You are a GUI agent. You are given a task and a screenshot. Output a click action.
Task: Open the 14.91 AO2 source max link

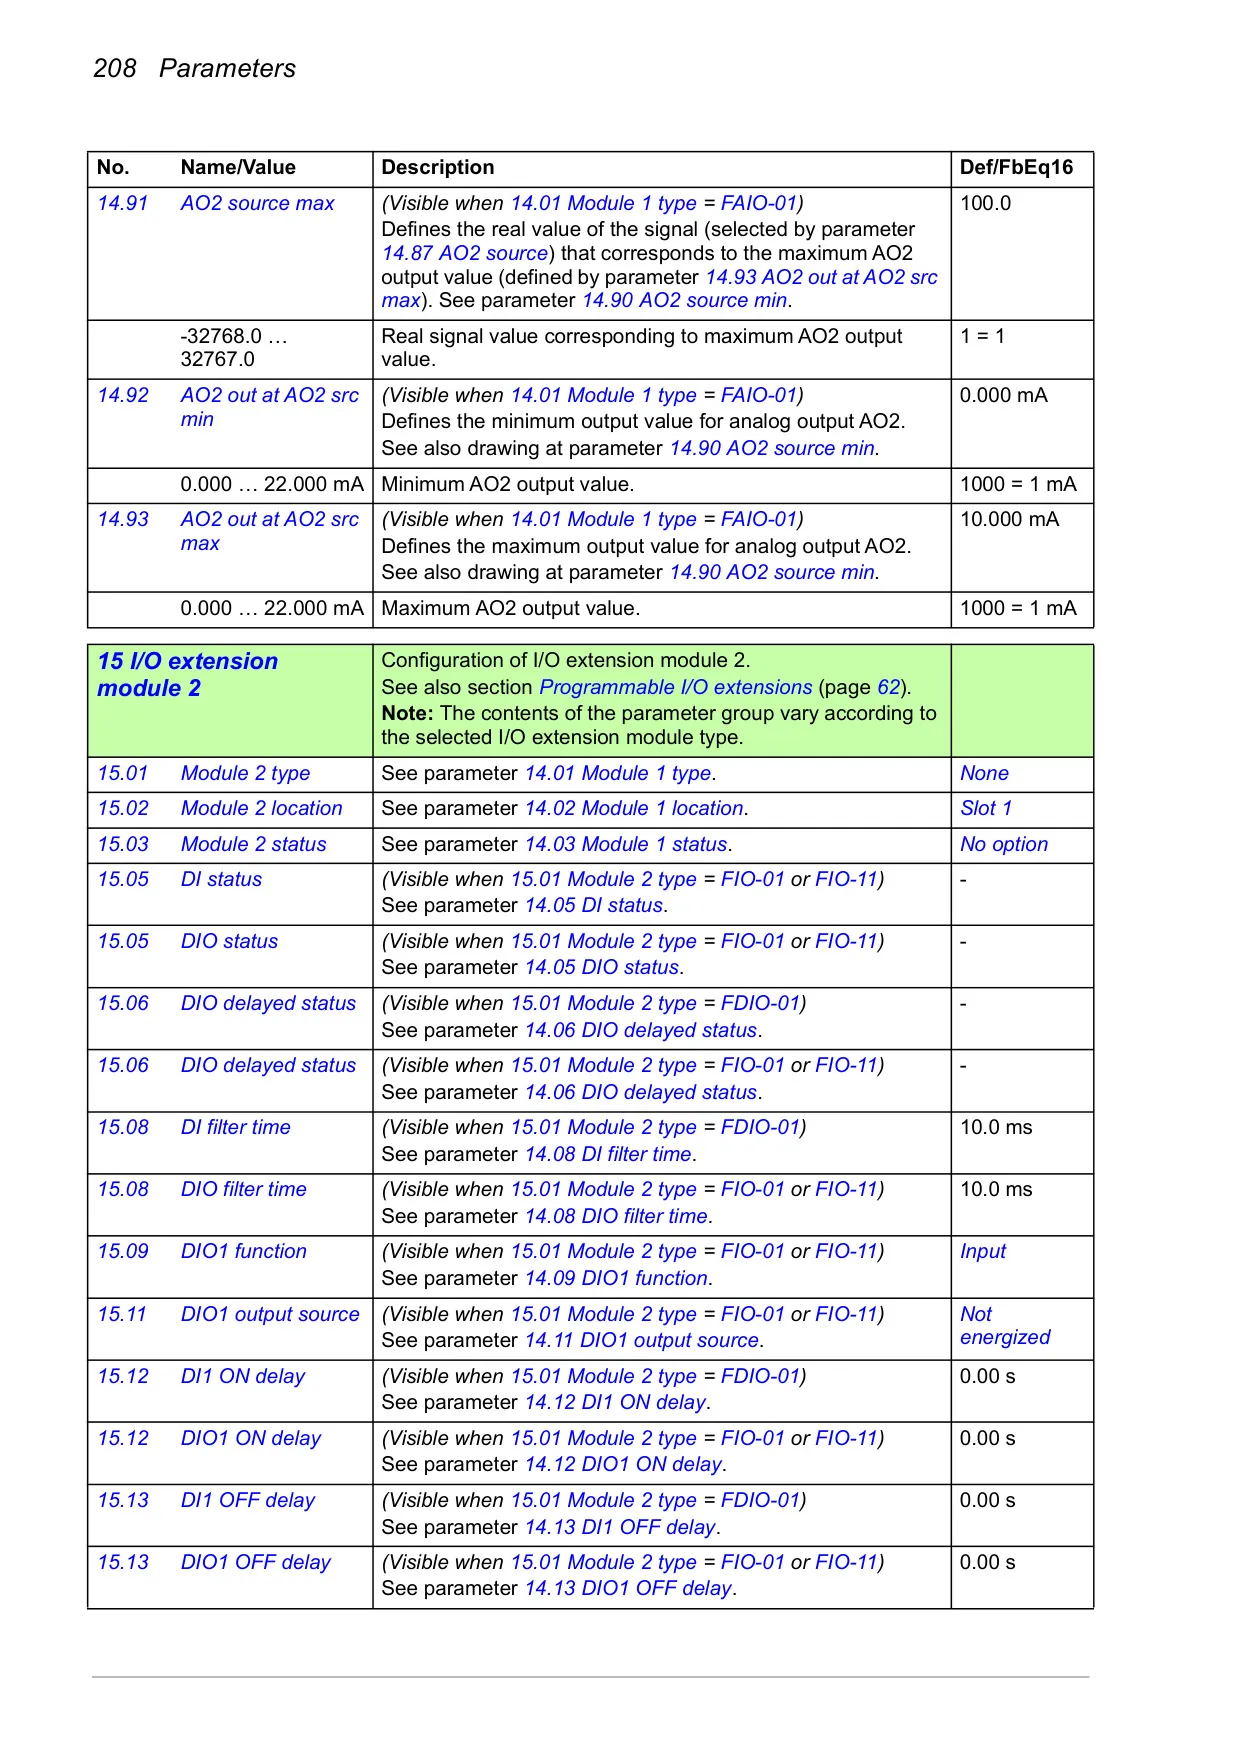pos(216,203)
